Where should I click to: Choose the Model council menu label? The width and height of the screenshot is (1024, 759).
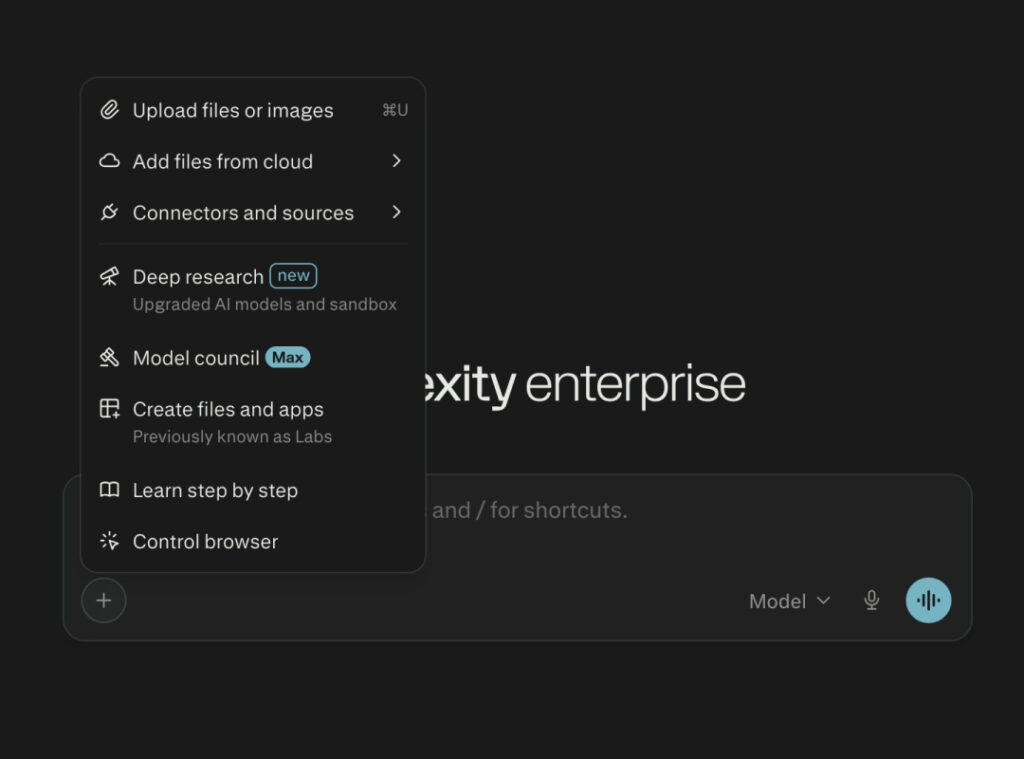196,358
